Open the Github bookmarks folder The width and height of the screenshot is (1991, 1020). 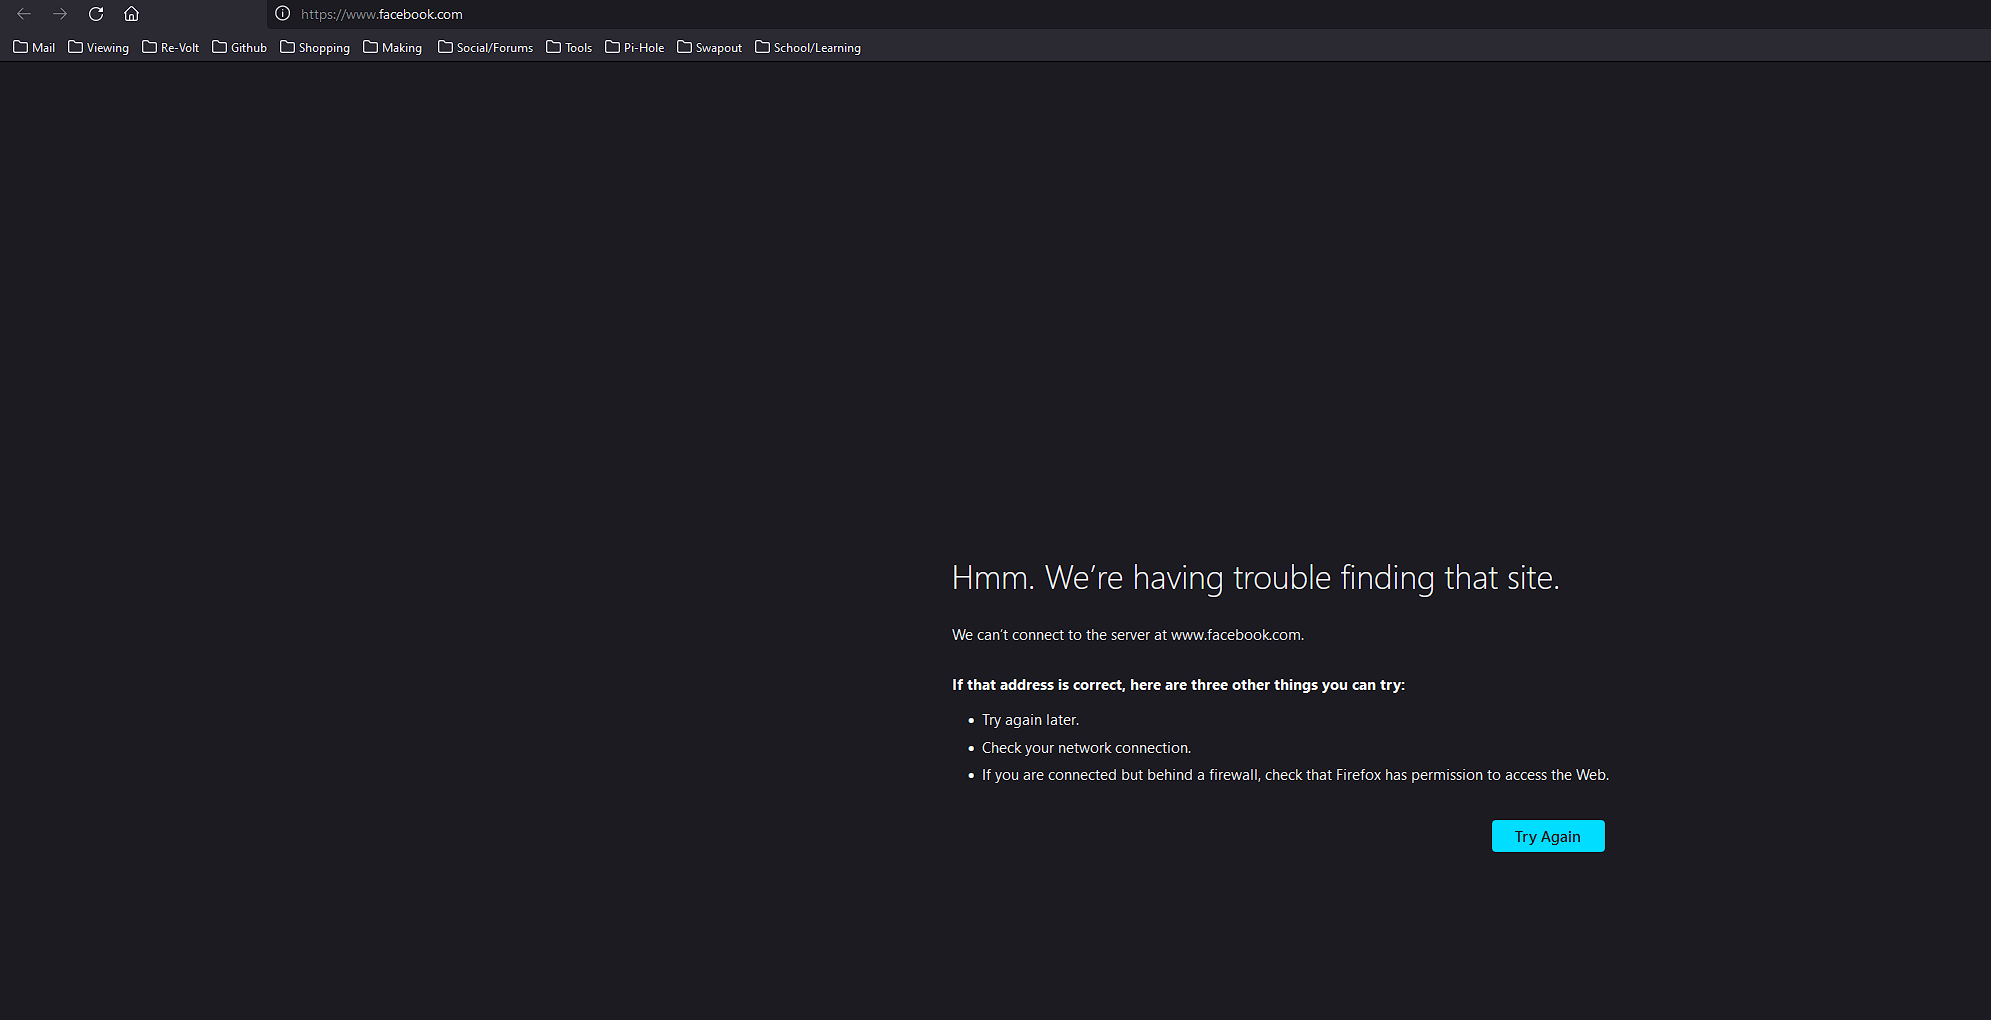tap(239, 47)
